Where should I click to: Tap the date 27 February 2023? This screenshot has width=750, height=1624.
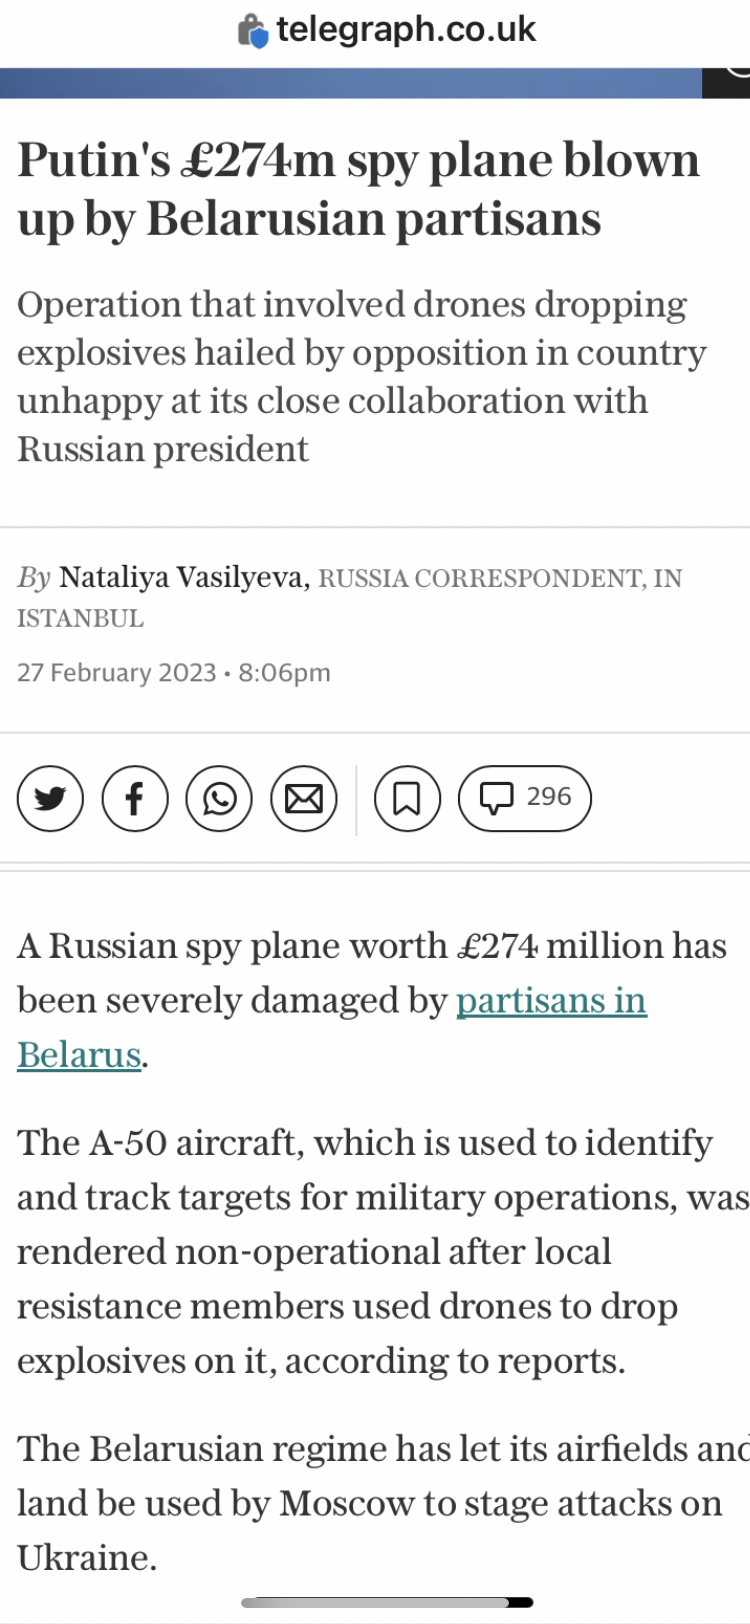[117, 672]
